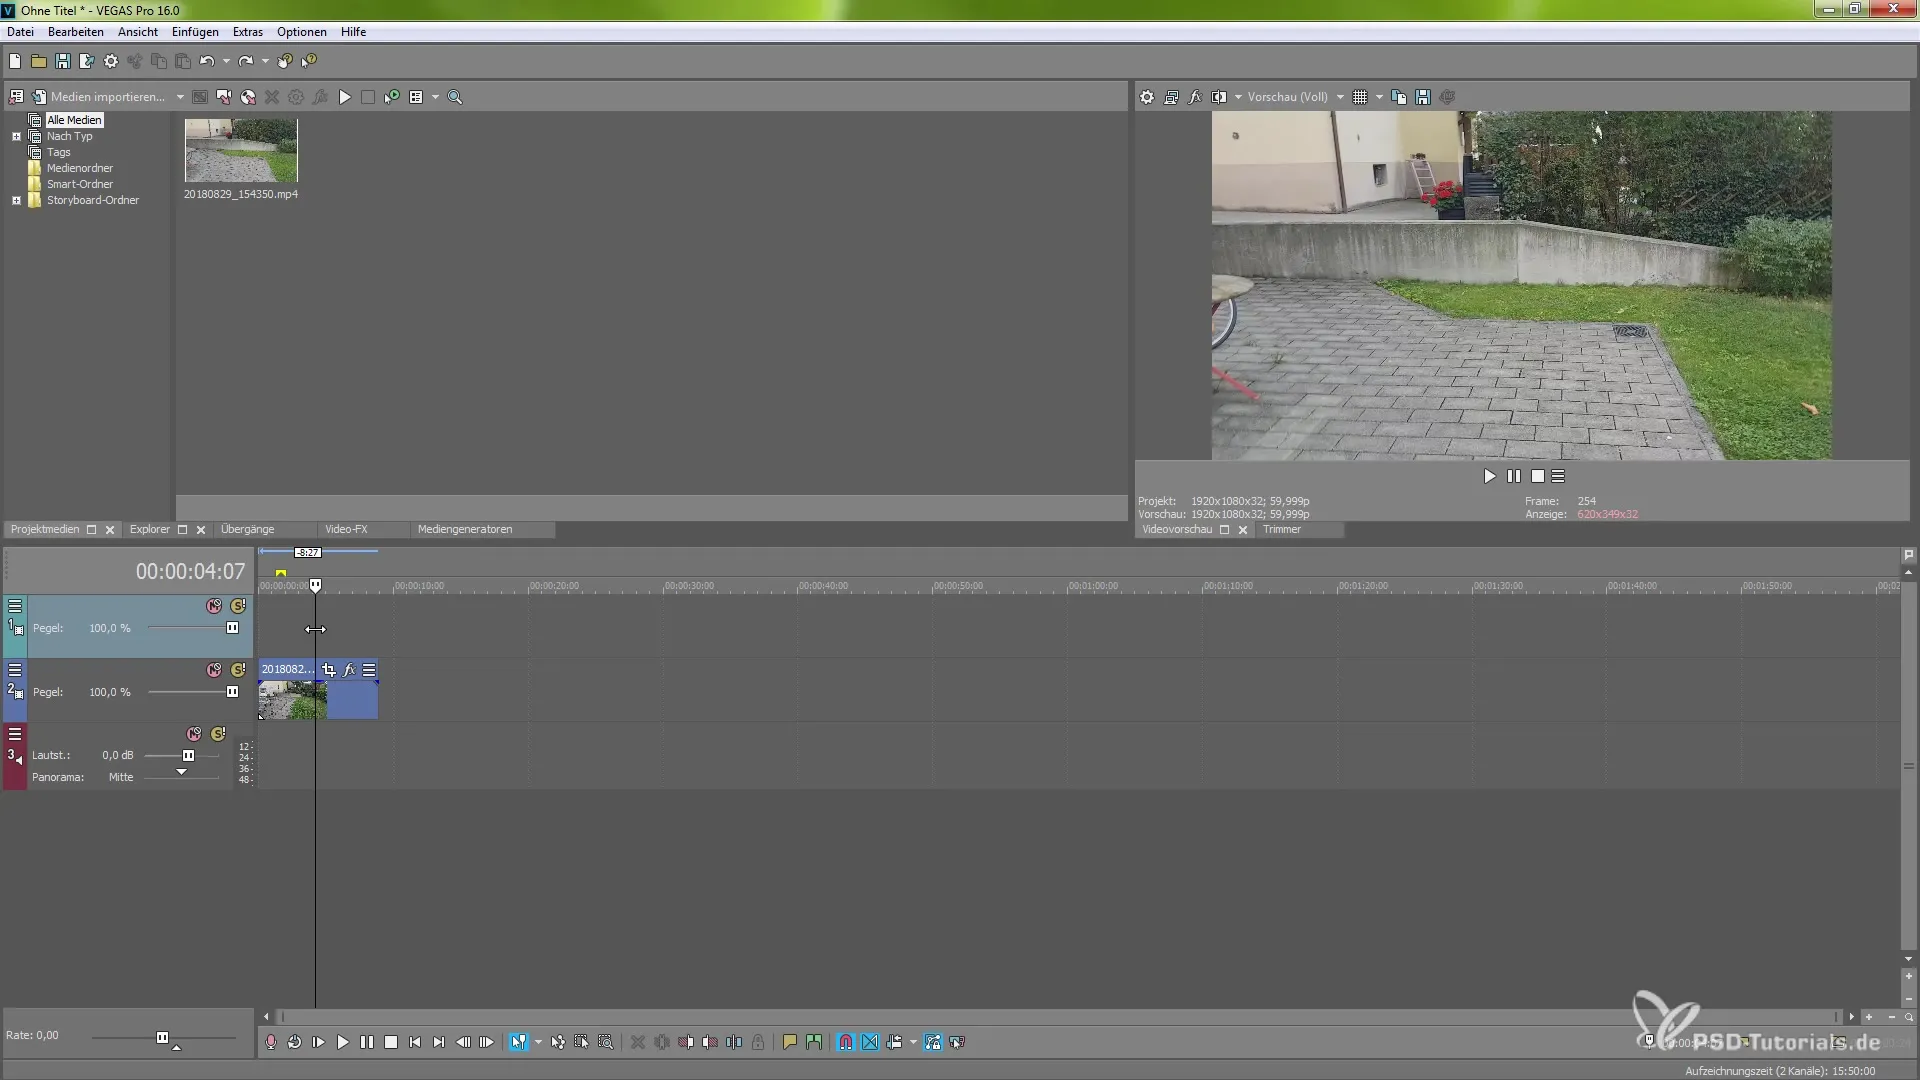Expand the Storyboard-Ordner tree node
The height and width of the screenshot is (1080, 1920).
coord(16,200)
